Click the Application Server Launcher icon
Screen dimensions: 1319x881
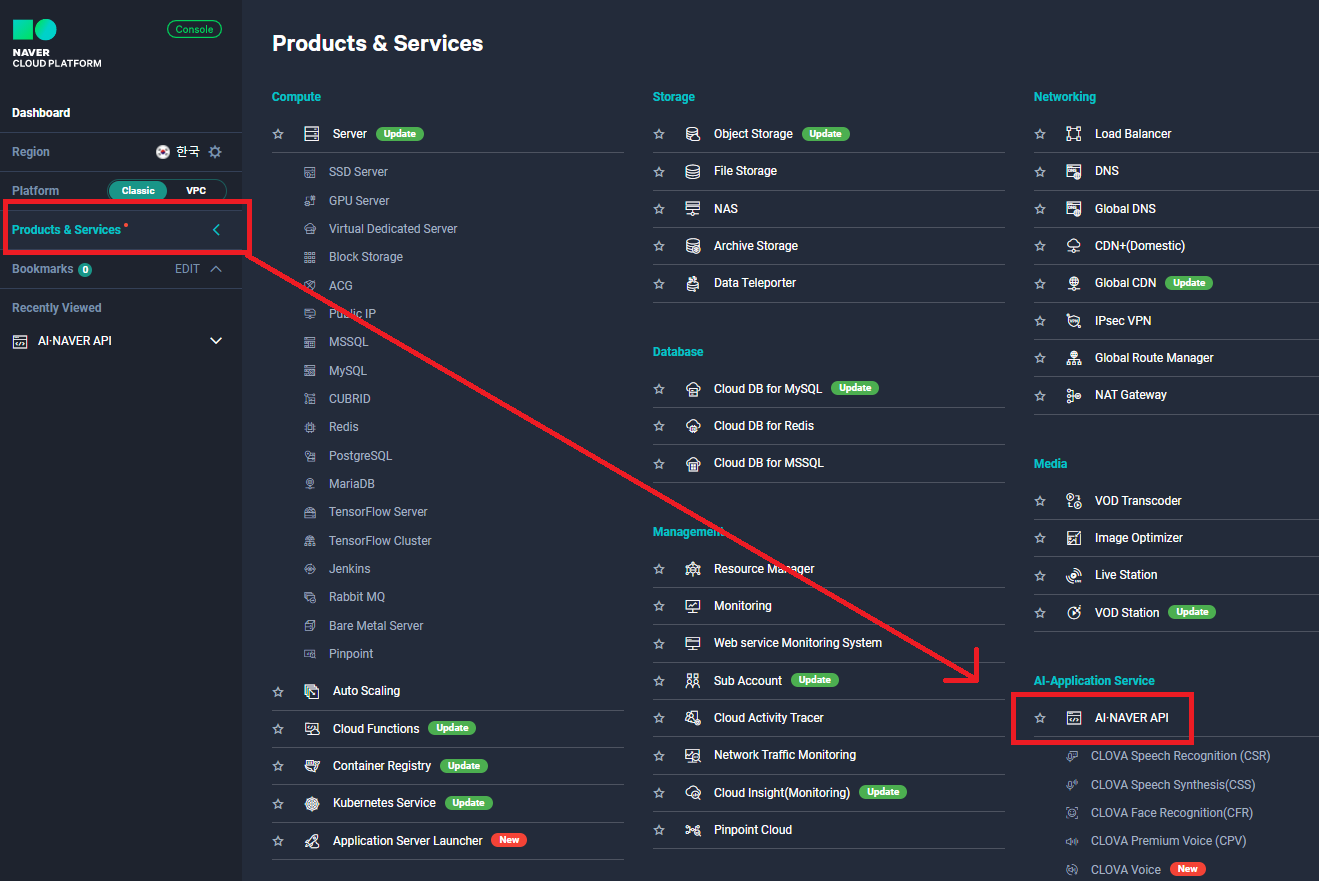pos(311,841)
